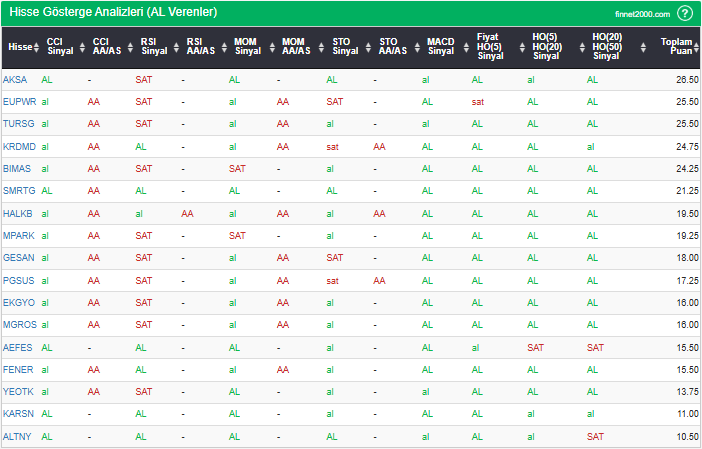Viewport: 702px width, 449px height.
Task: Select GESAN total score 18.00
Action: click(687, 258)
